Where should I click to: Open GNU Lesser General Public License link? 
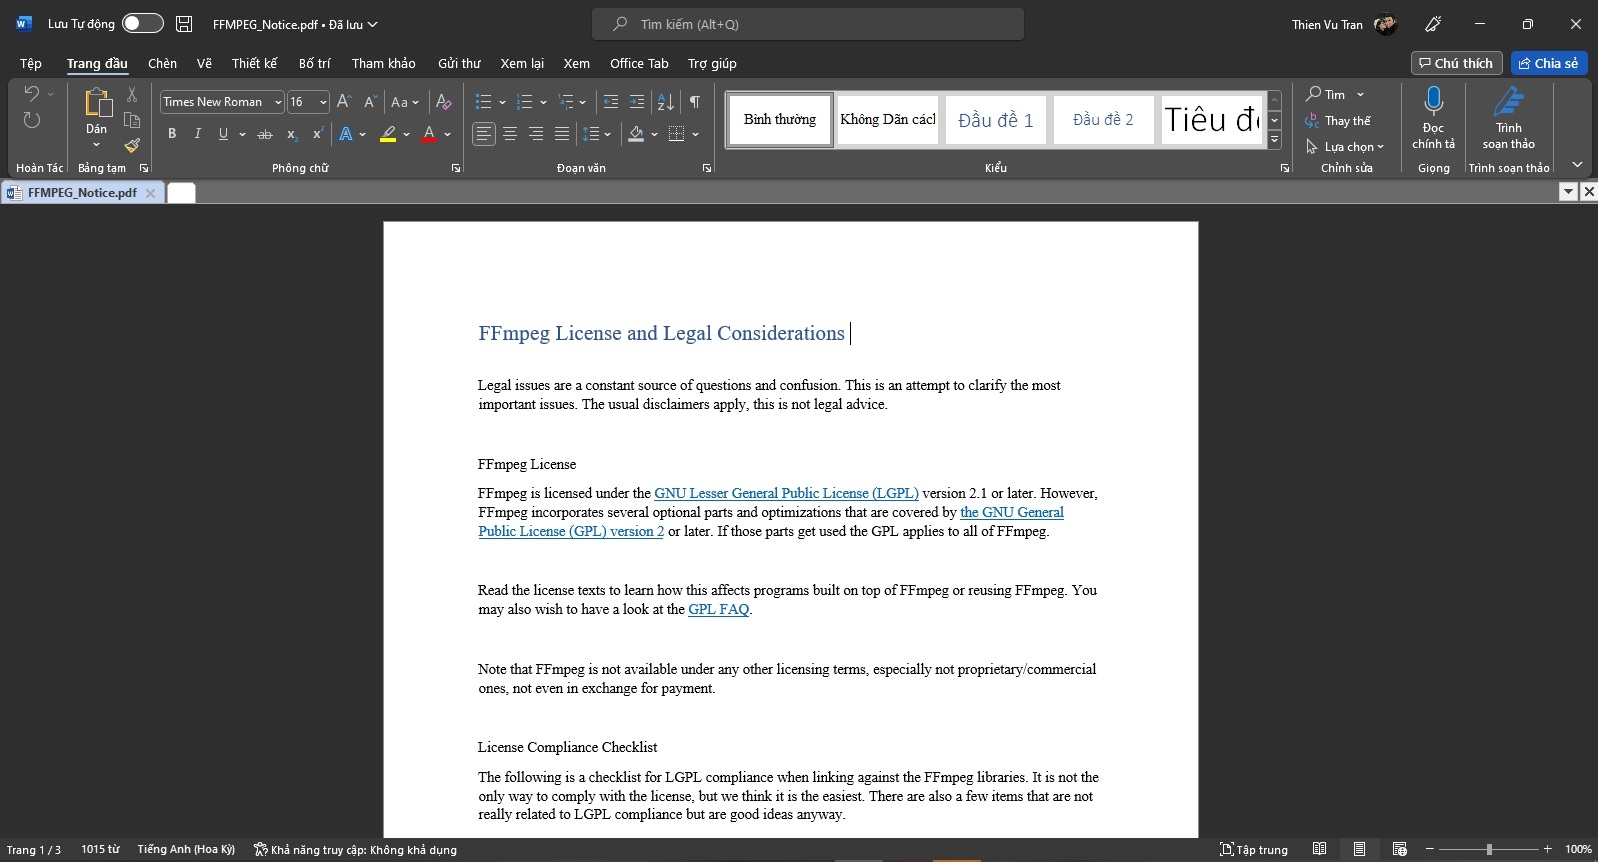click(786, 493)
